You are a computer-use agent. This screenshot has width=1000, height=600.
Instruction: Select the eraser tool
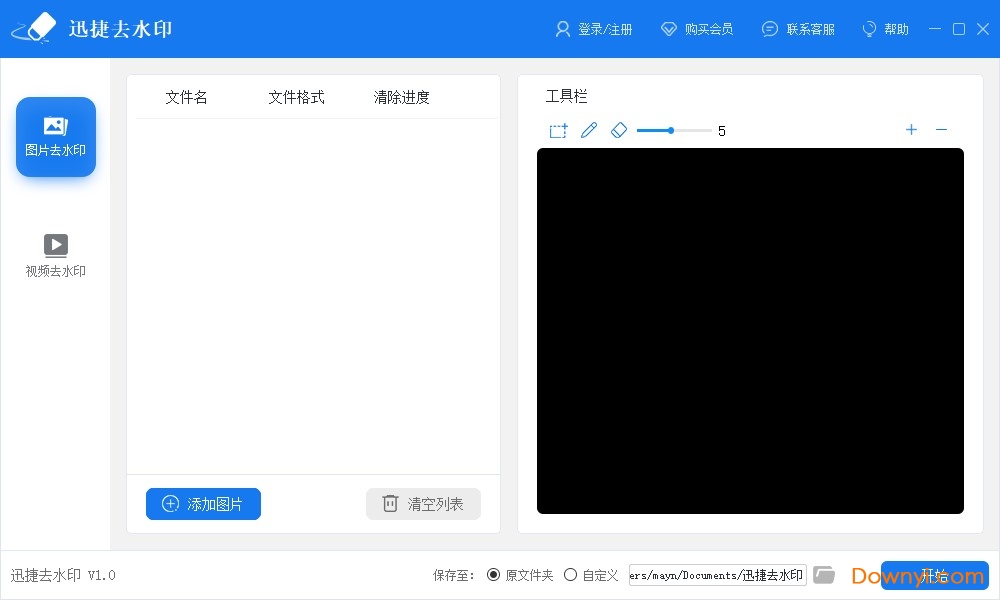(x=619, y=130)
